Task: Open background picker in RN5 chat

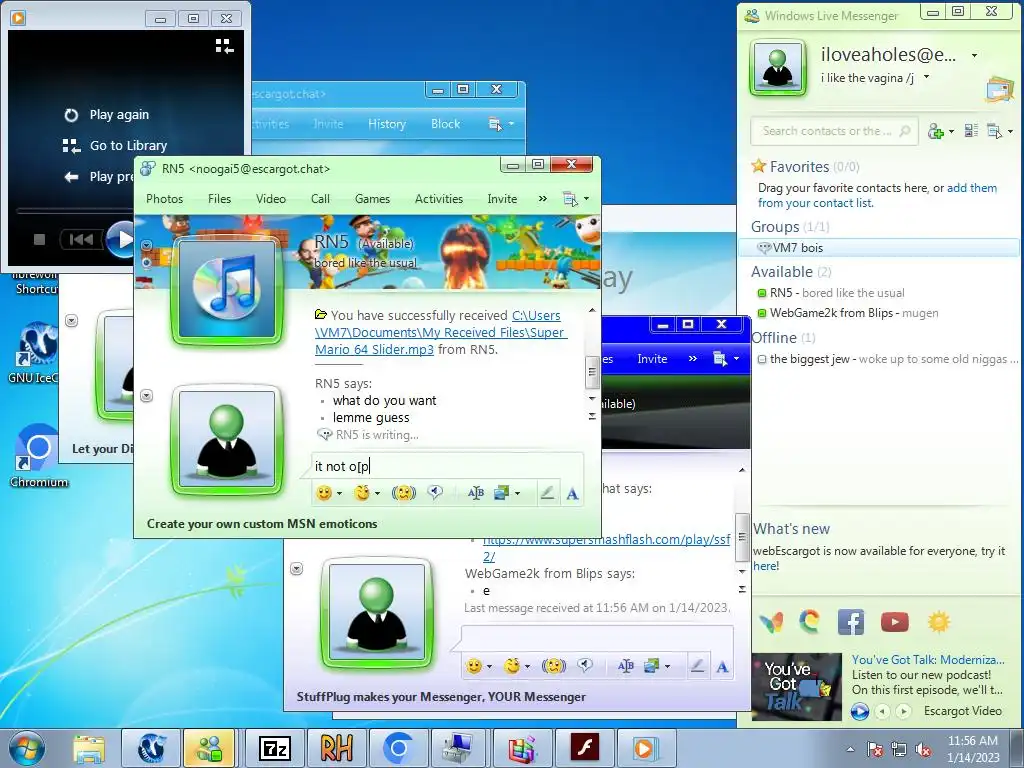Action: tap(502, 493)
